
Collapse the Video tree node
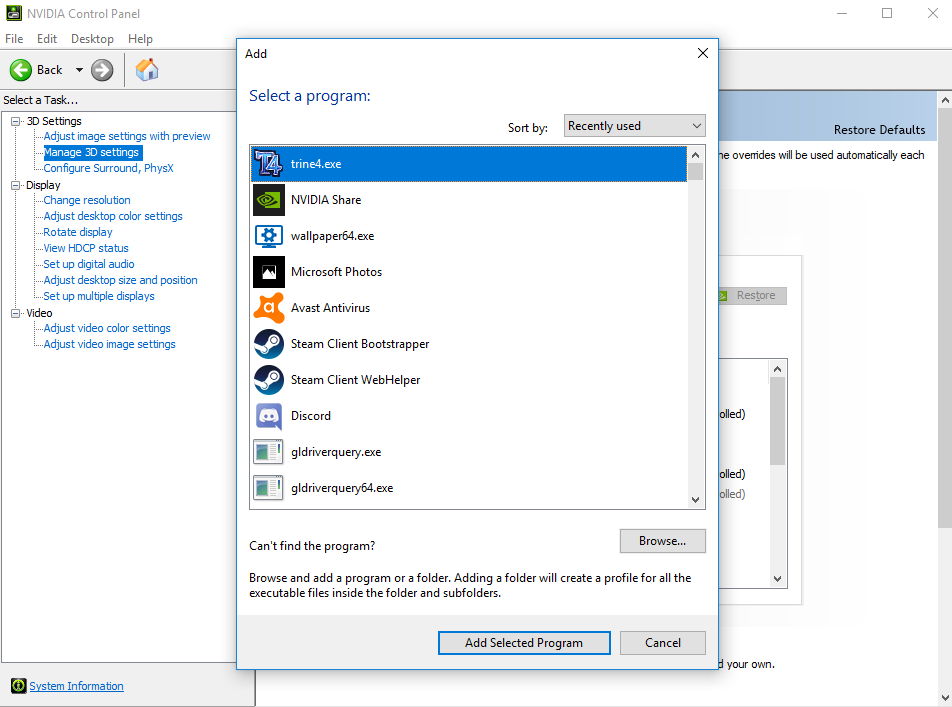click(16, 313)
